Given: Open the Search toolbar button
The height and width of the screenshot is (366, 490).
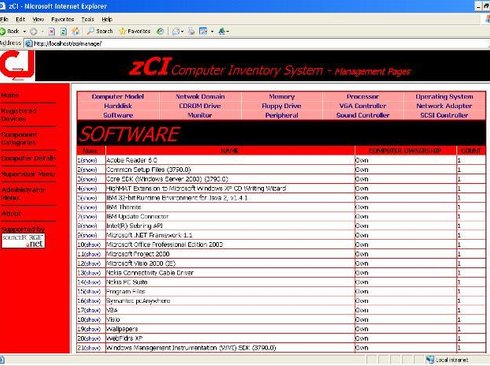Looking at the screenshot, I should coord(100,31).
